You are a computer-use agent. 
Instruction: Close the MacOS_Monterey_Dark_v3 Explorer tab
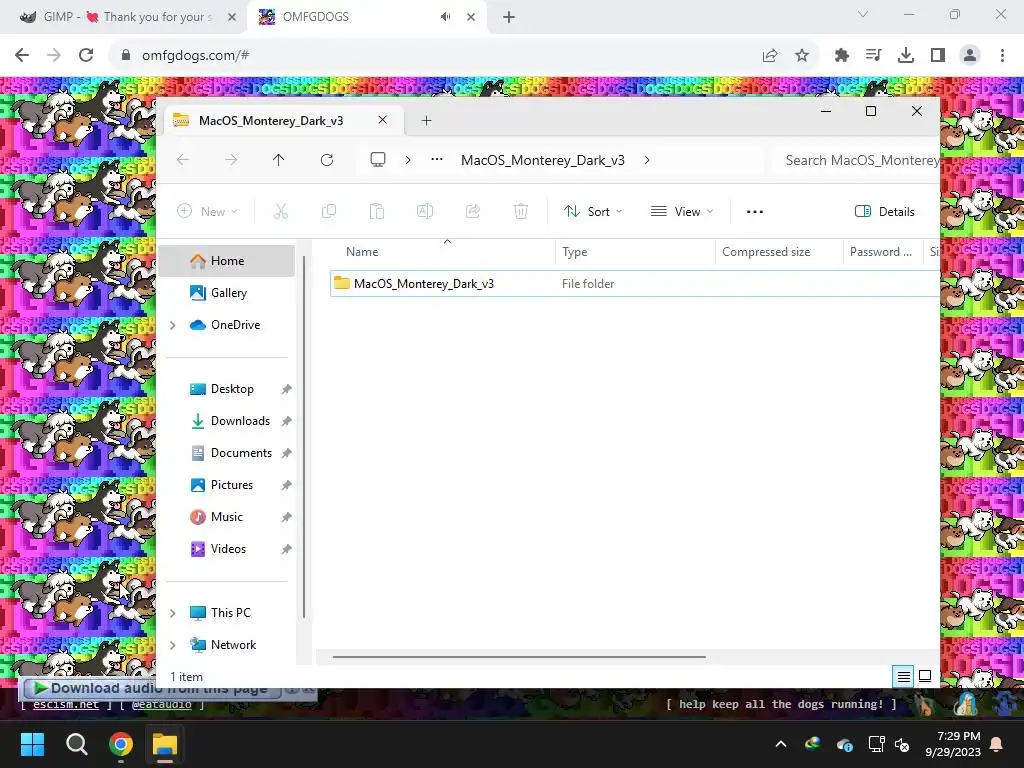point(383,120)
